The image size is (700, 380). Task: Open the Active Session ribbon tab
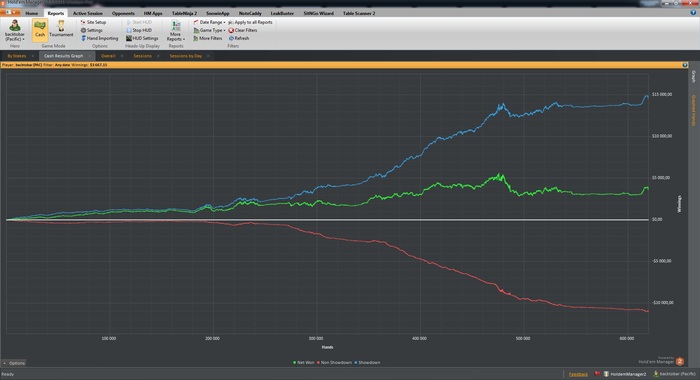[88, 13]
